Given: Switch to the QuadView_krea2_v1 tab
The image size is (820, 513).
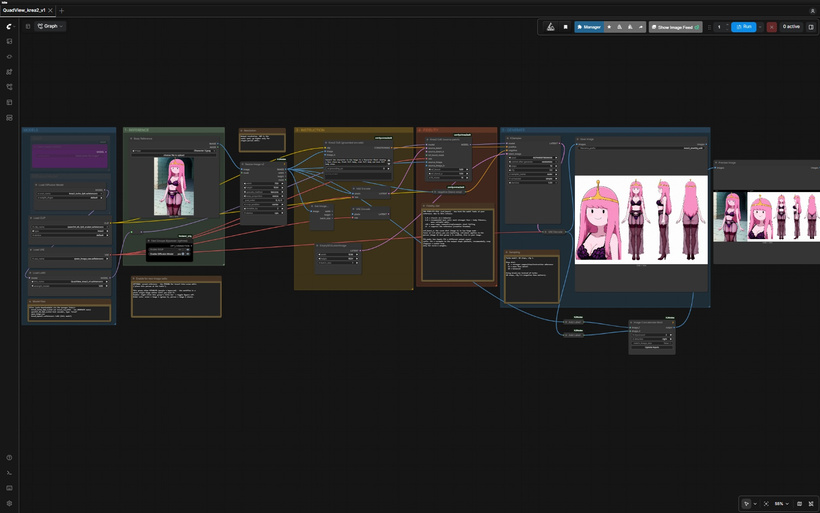Looking at the screenshot, I should click(24, 10).
